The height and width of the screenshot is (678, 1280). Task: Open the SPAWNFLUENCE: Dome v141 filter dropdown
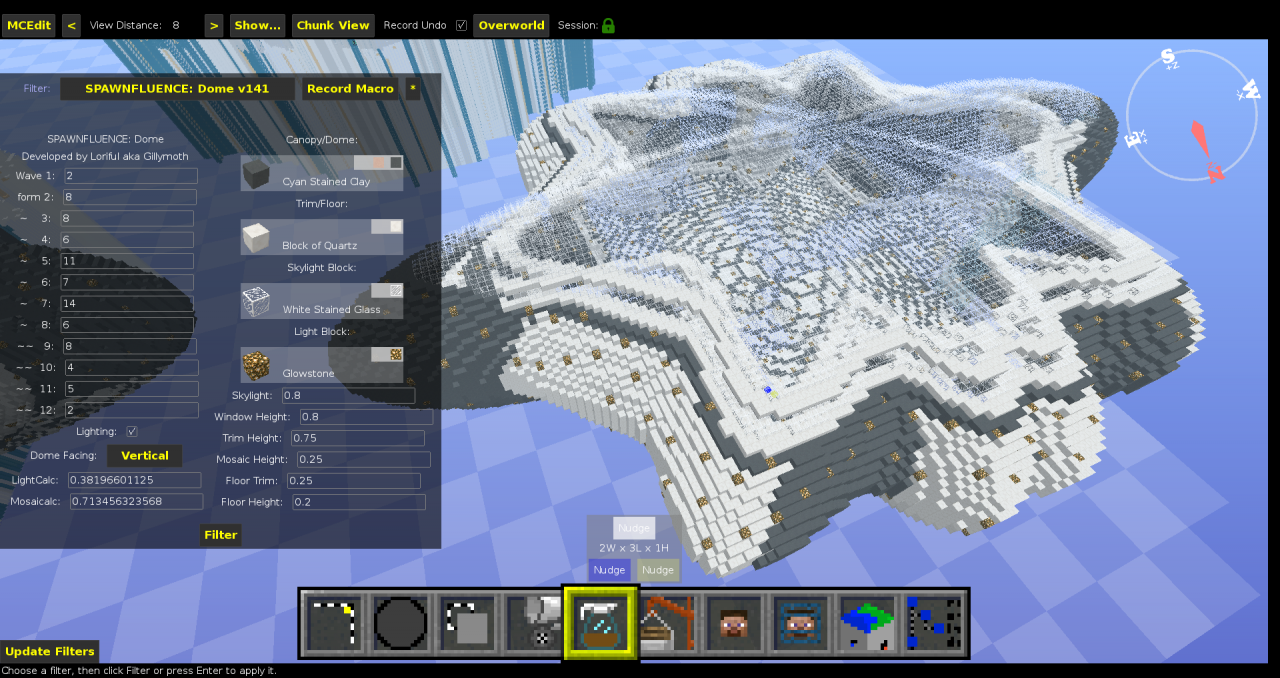point(176,88)
